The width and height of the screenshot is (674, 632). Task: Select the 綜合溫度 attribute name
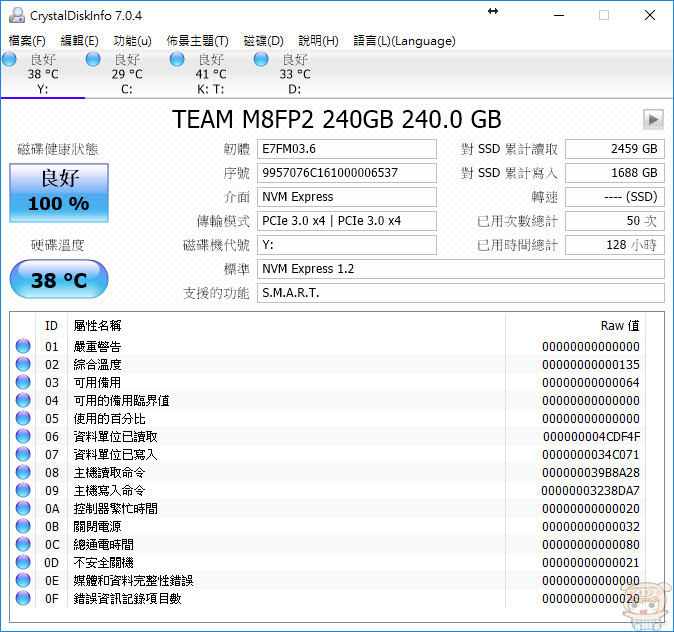click(x=97, y=365)
